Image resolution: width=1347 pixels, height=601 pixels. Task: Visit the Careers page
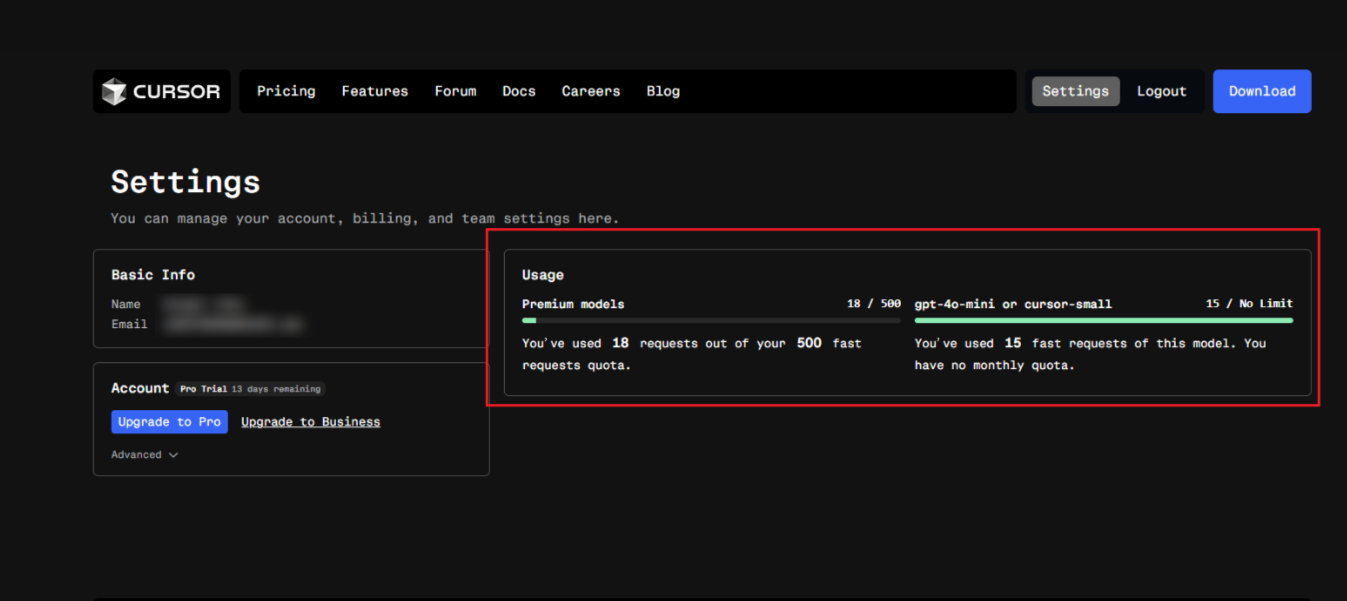click(591, 91)
